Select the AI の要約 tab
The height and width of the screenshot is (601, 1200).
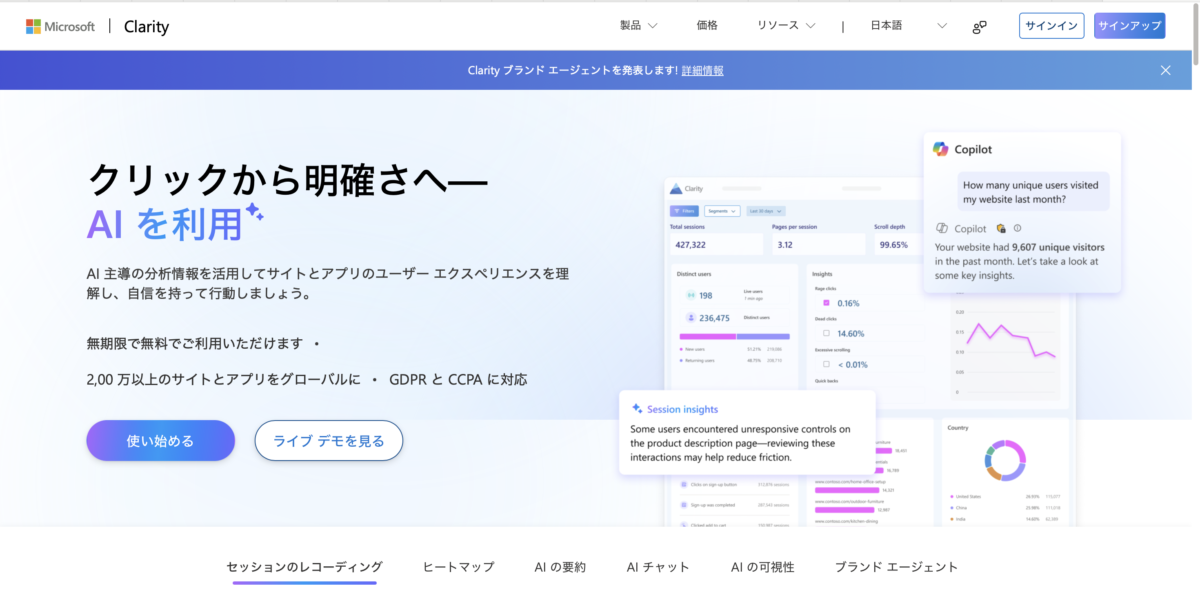[560, 567]
